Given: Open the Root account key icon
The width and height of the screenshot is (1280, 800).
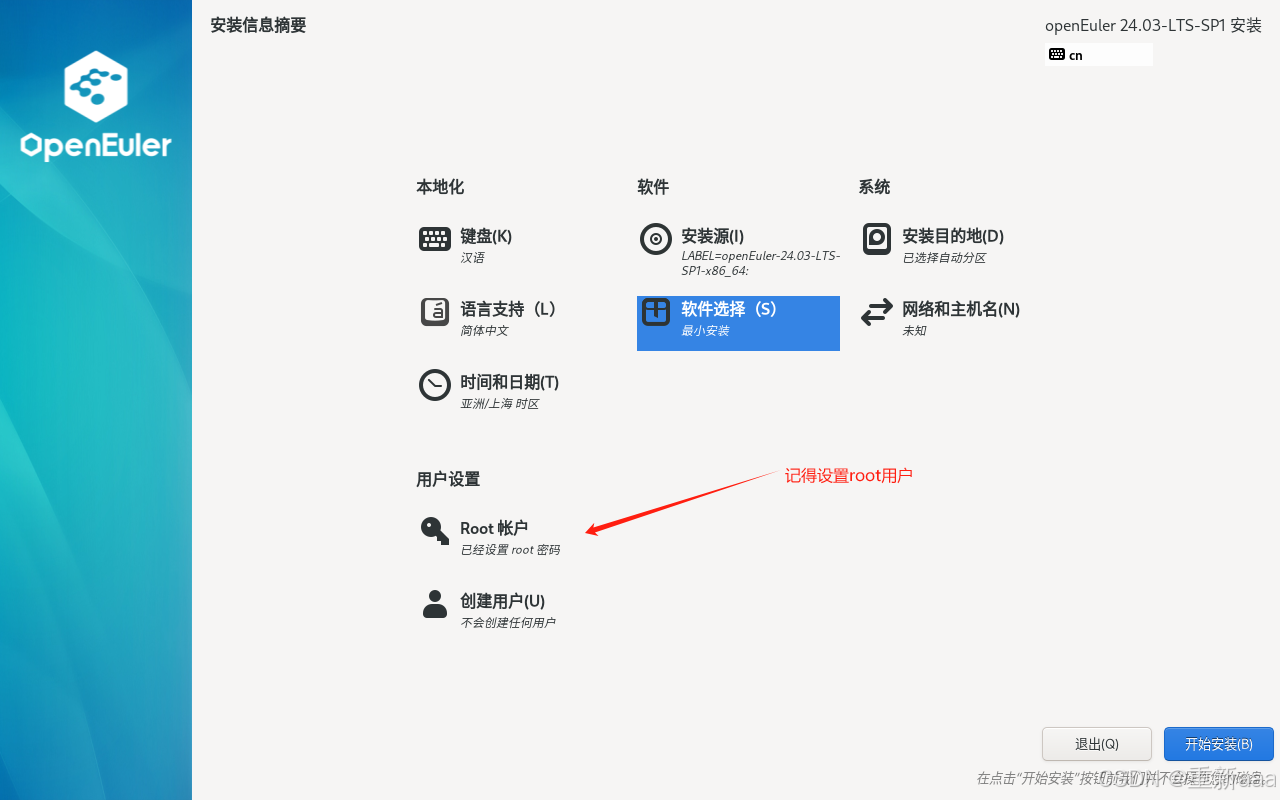Looking at the screenshot, I should [x=434, y=530].
